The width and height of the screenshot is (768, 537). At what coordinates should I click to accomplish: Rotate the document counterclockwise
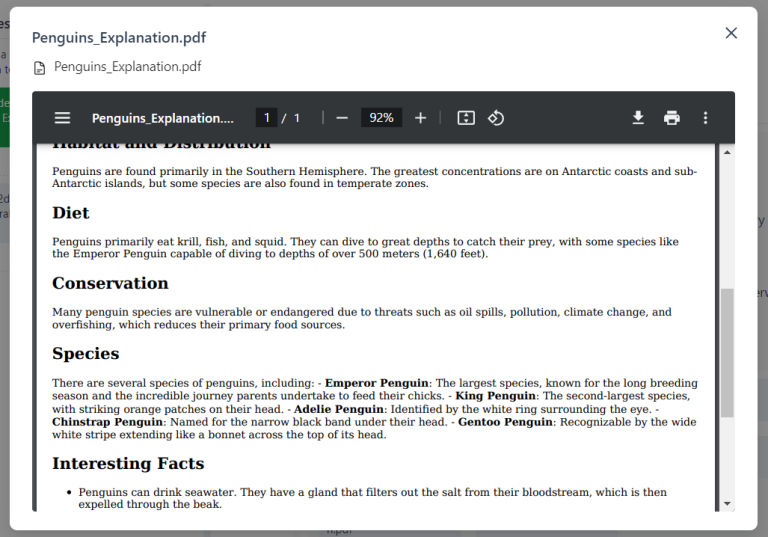coord(496,118)
